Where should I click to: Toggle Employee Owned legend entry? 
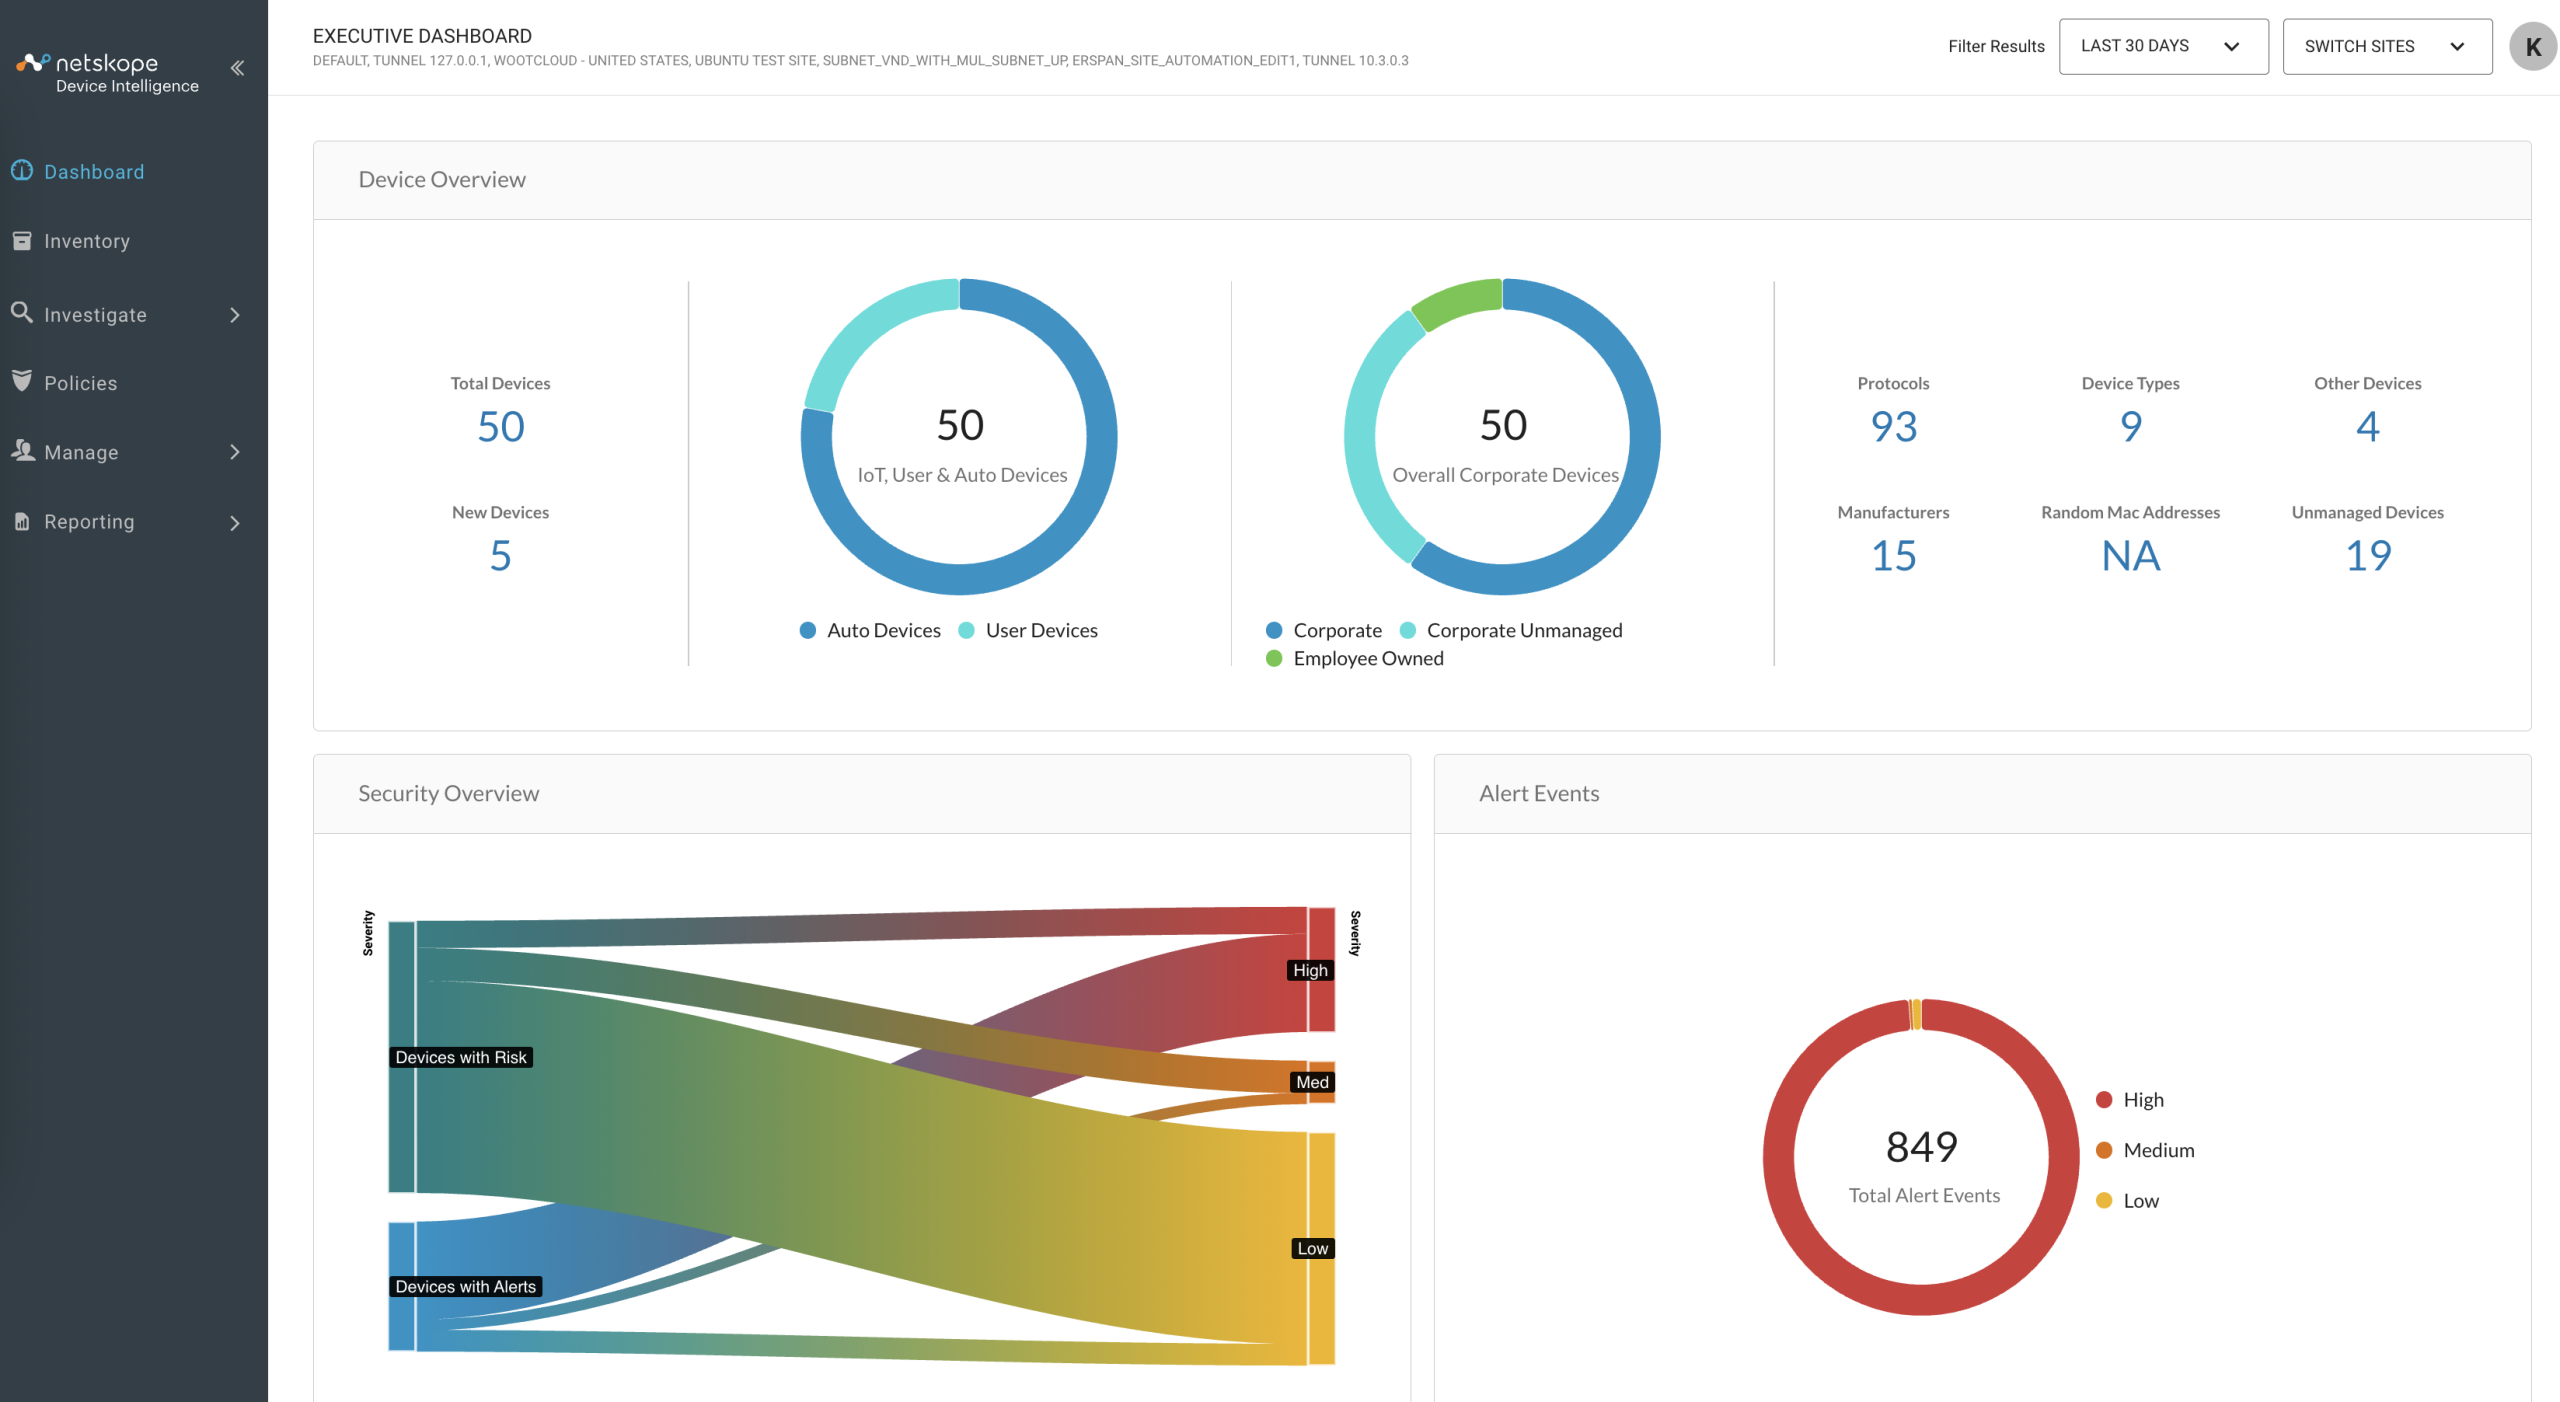click(1355, 658)
